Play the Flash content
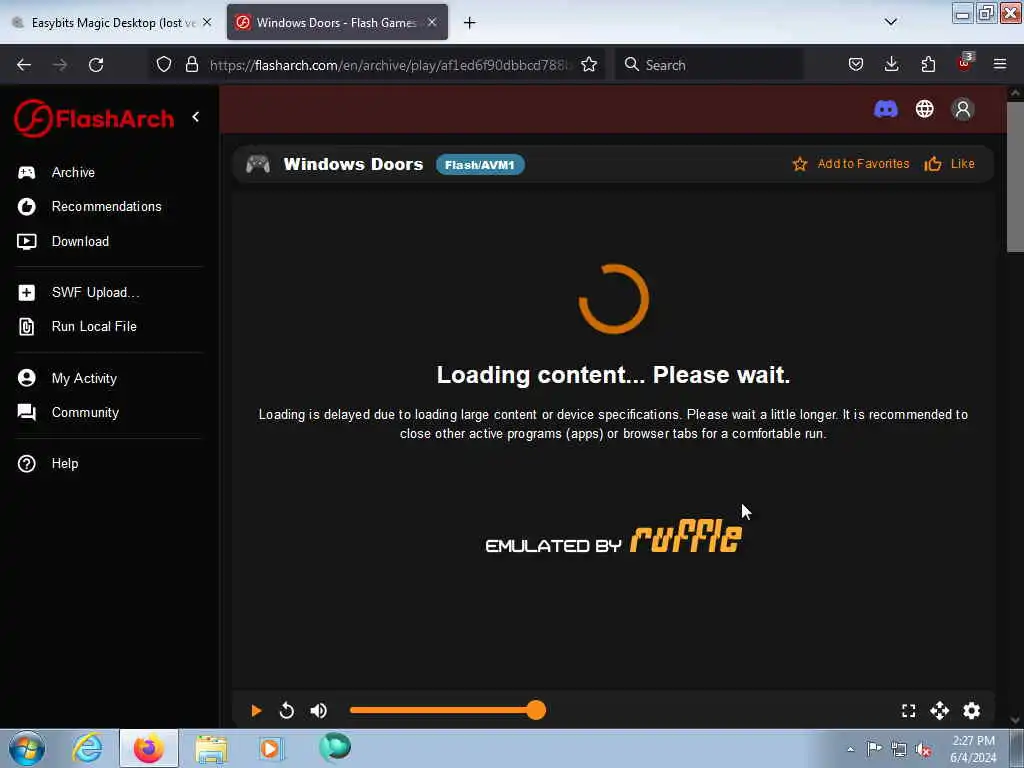Viewport: 1024px width, 768px height. pos(256,711)
